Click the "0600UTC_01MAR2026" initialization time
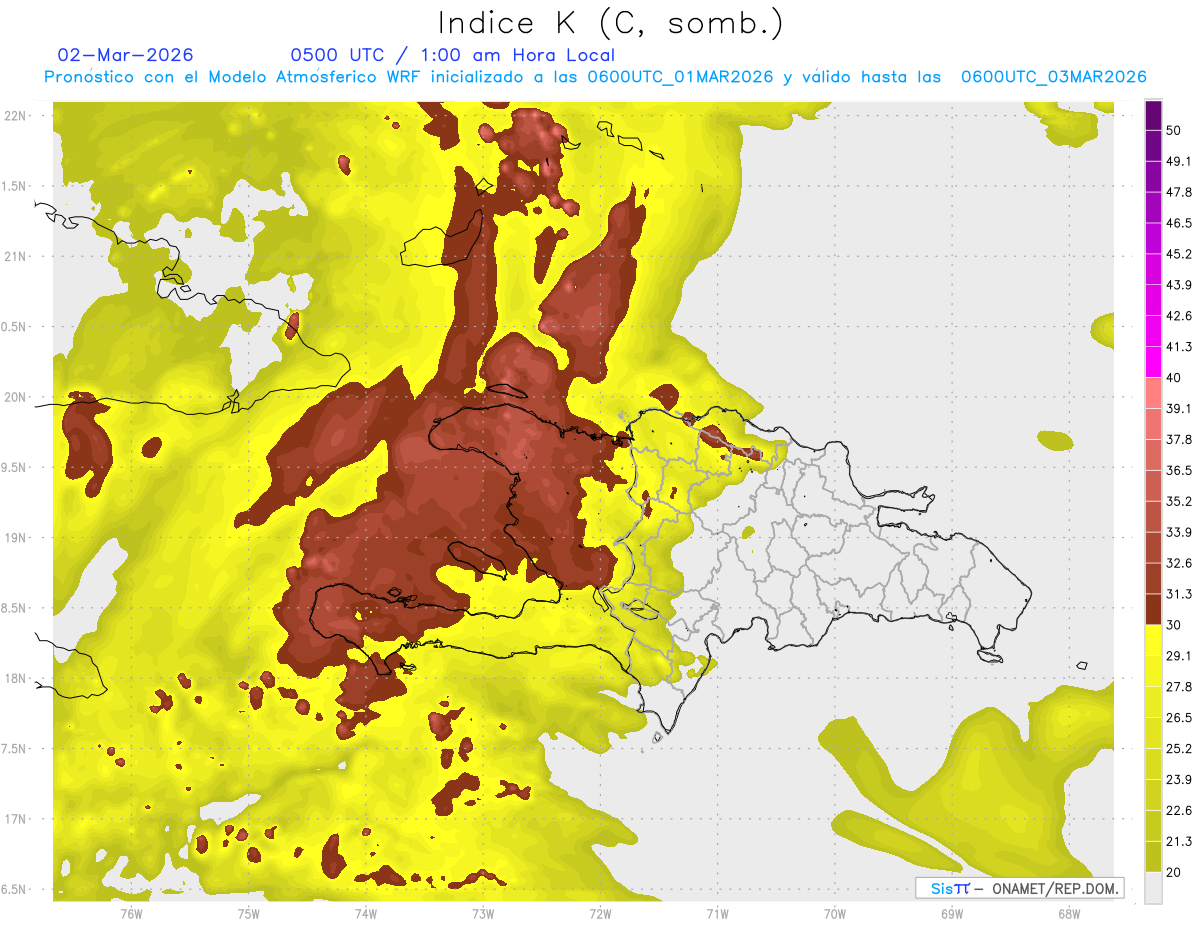Image resolution: width=1200 pixels, height=927 pixels. click(680, 77)
